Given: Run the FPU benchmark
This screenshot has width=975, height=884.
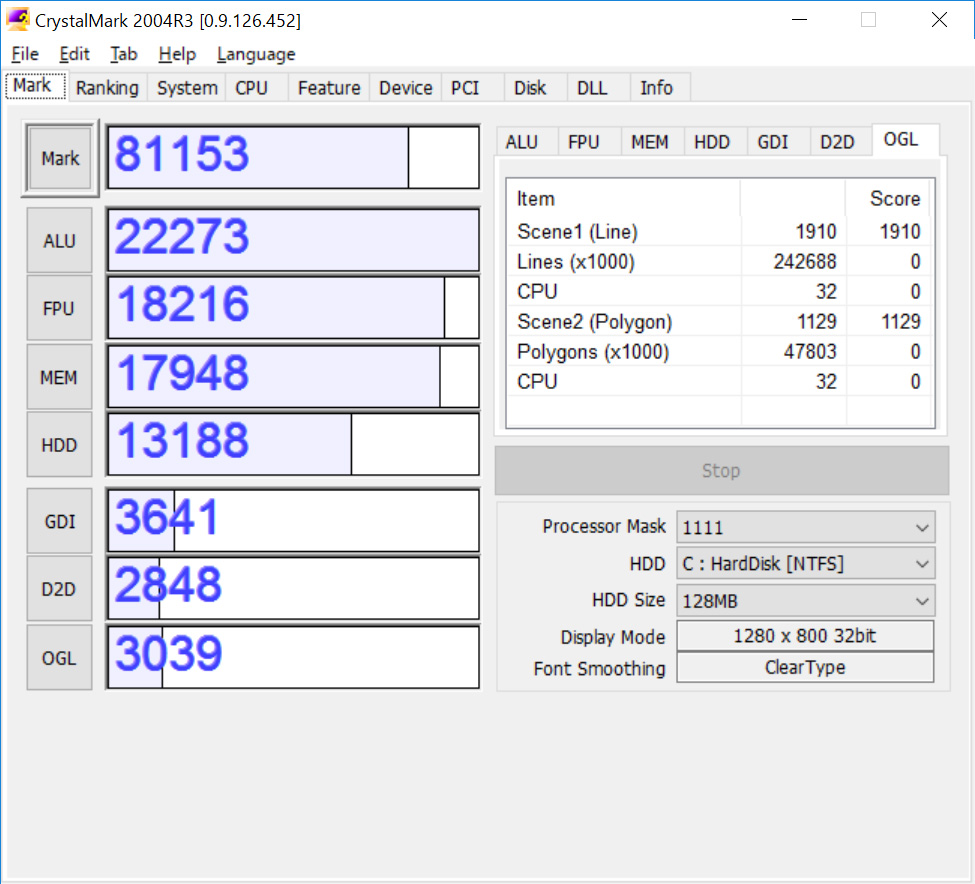Looking at the screenshot, I should tap(59, 307).
